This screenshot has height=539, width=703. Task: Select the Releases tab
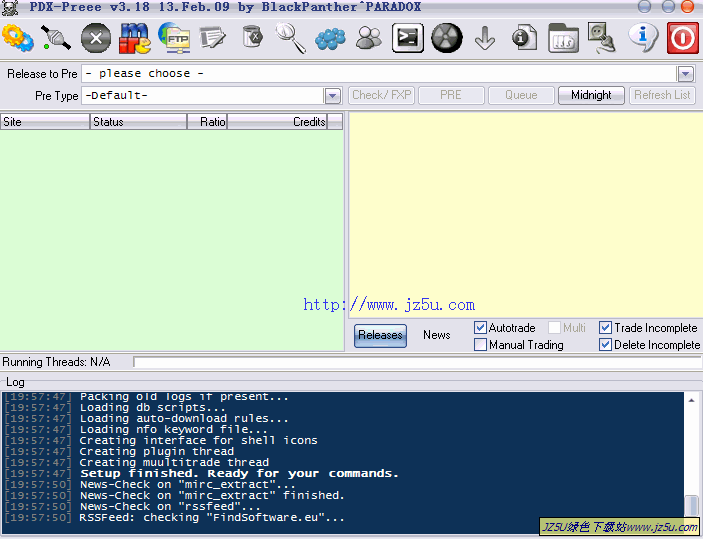click(x=380, y=336)
